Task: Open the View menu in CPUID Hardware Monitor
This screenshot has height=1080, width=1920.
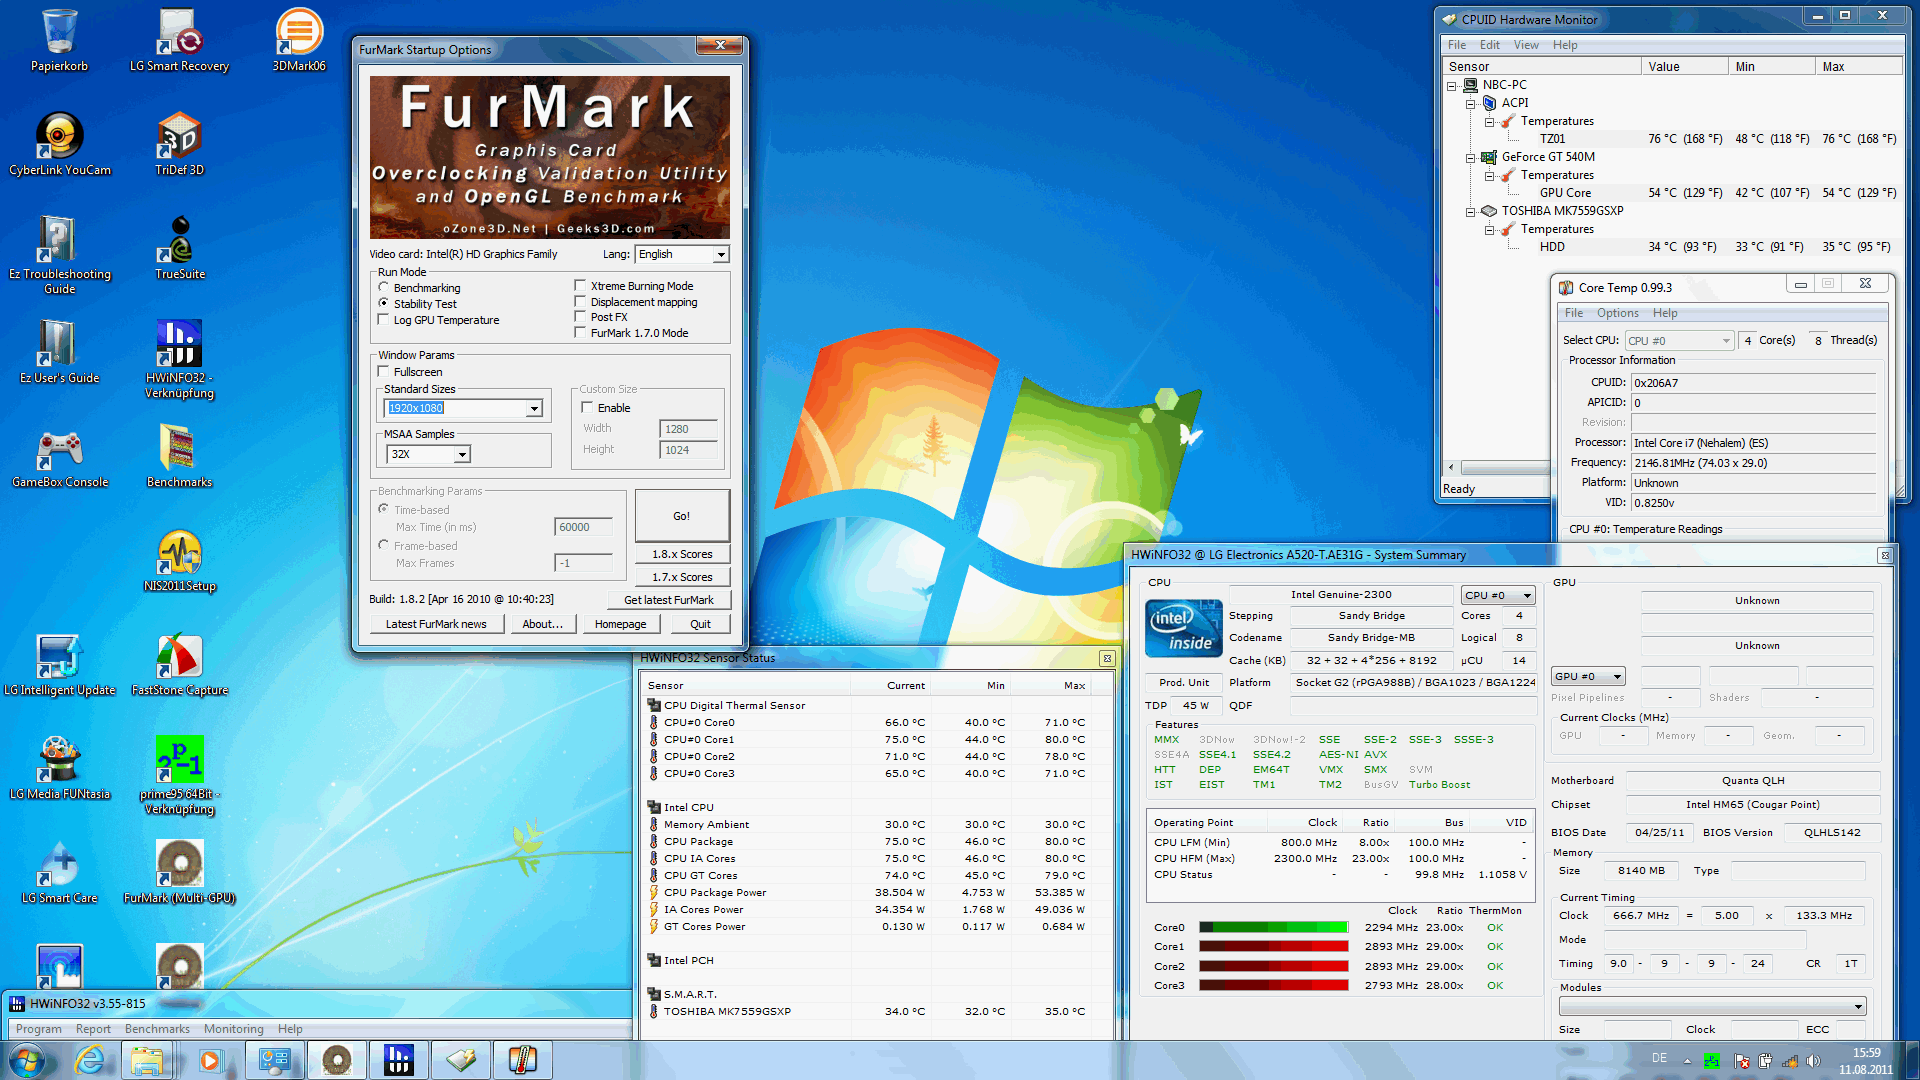Action: click(1525, 45)
